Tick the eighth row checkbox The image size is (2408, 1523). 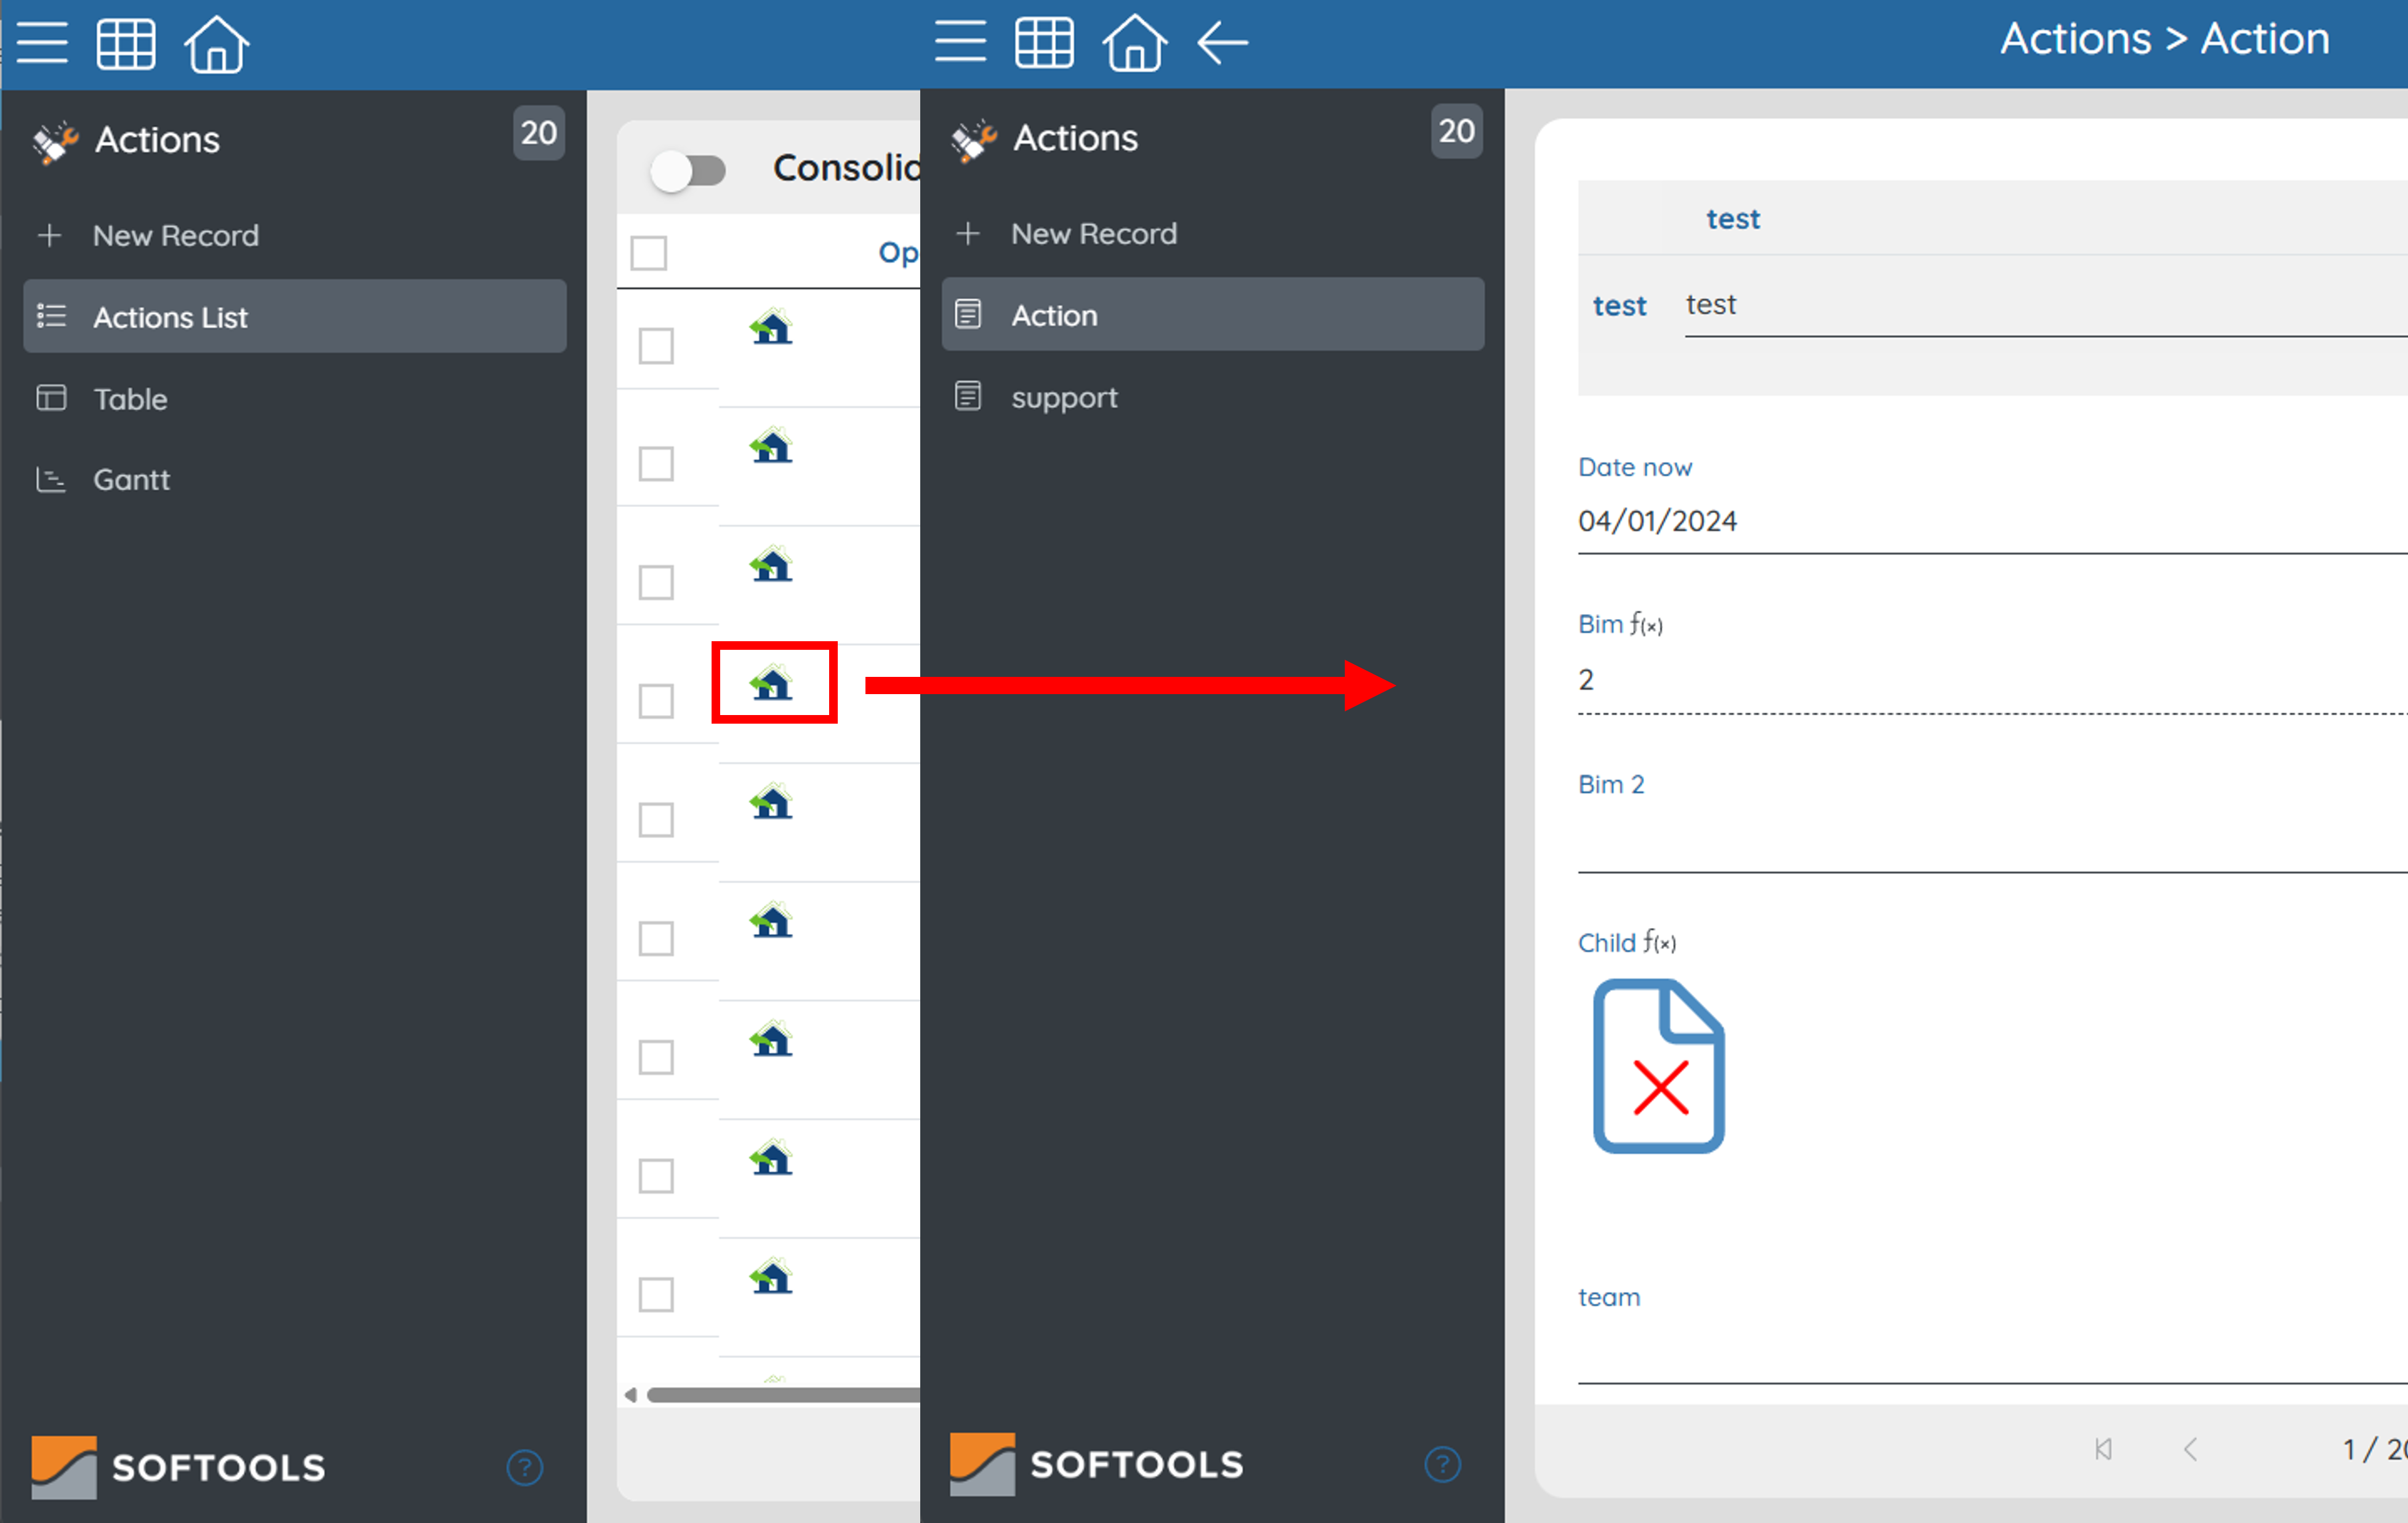(656, 1176)
